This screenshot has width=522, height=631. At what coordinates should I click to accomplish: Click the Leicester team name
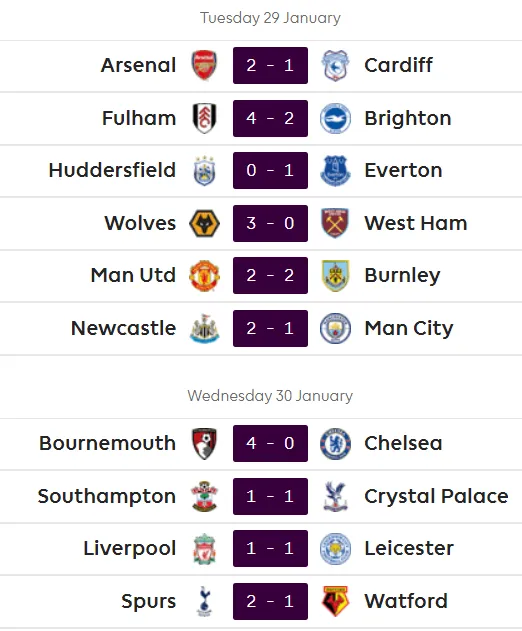(409, 548)
